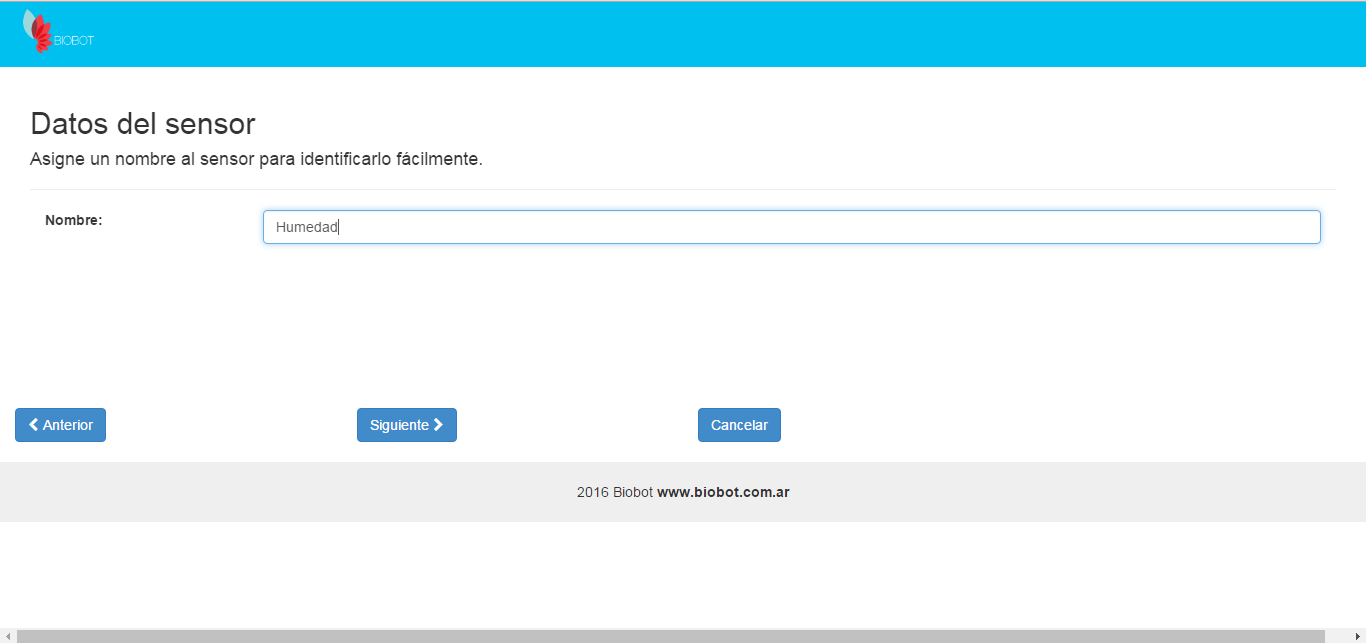Open the www.biobot.com.ar footer link
1366x643 pixels.
click(x=723, y=492)
